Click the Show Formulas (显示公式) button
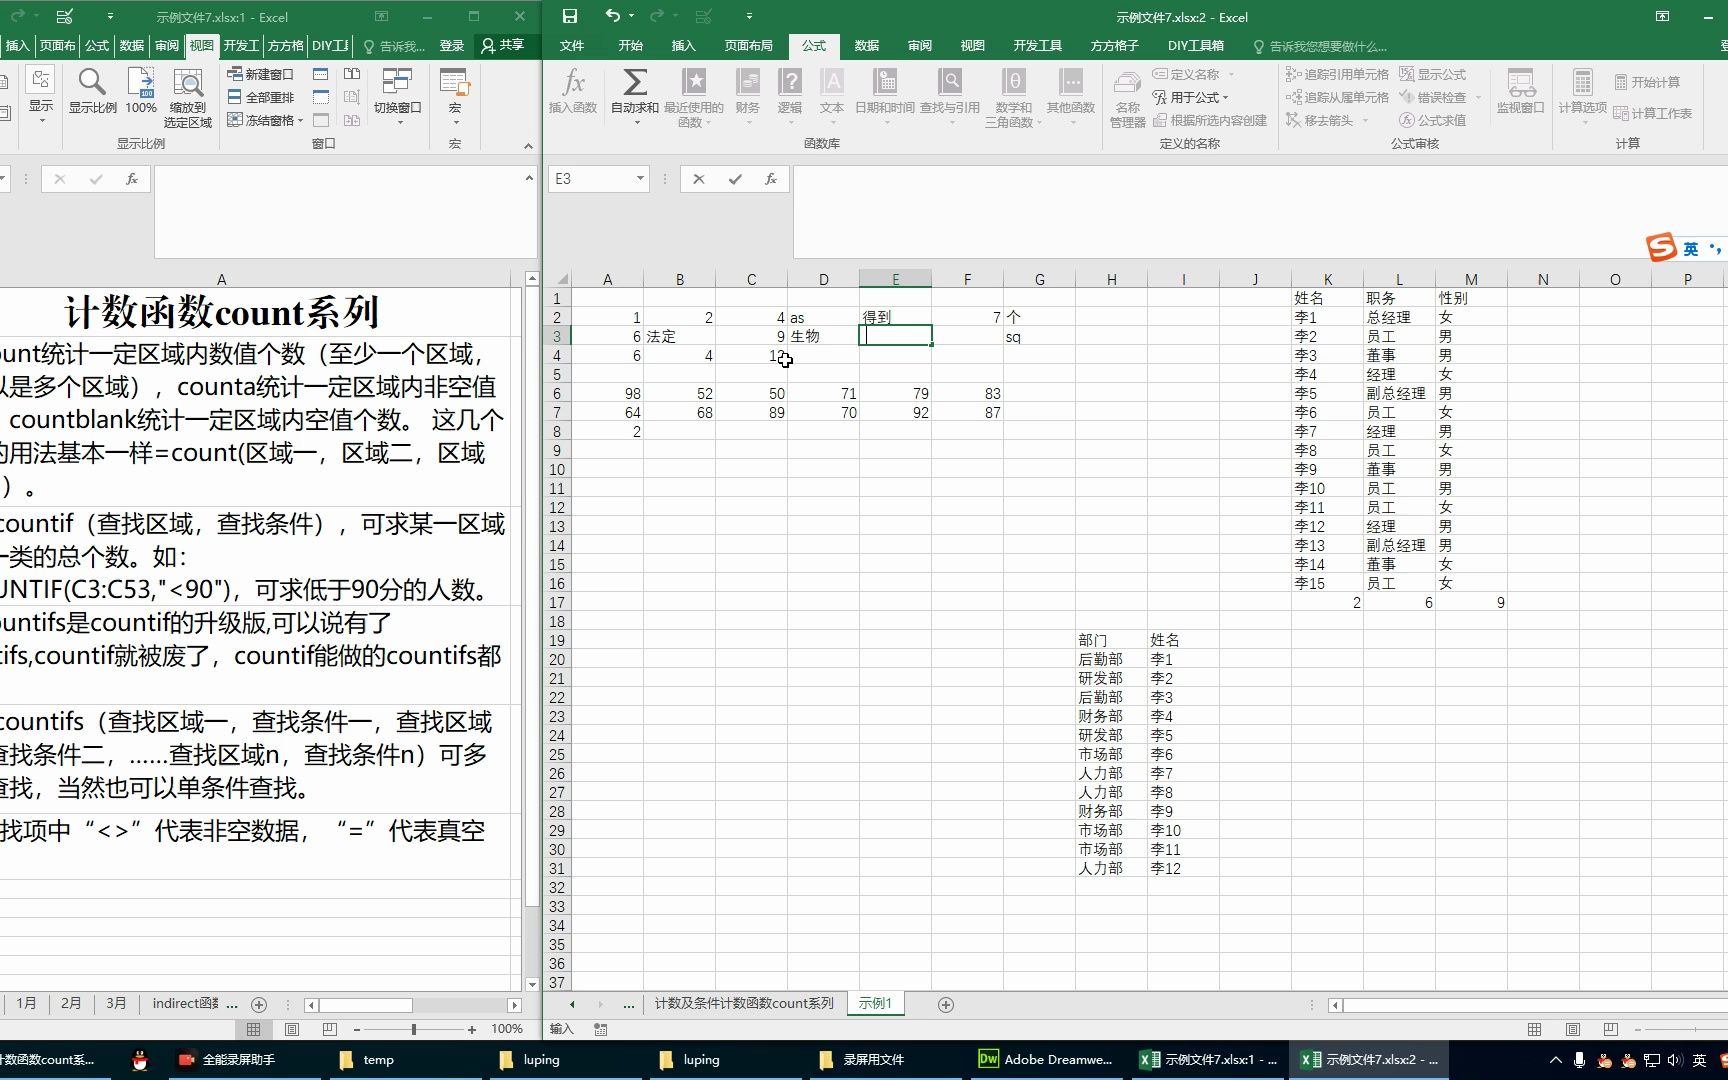 point(1432,74)
